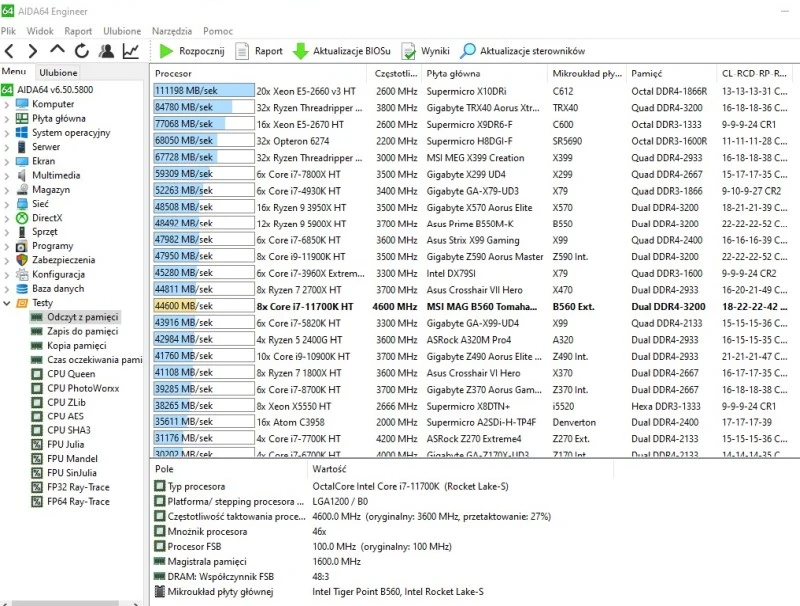Screen dimensions: 800x606
Task: Click the Wyniki toolbar button
Action: click(x=425, y=51)
